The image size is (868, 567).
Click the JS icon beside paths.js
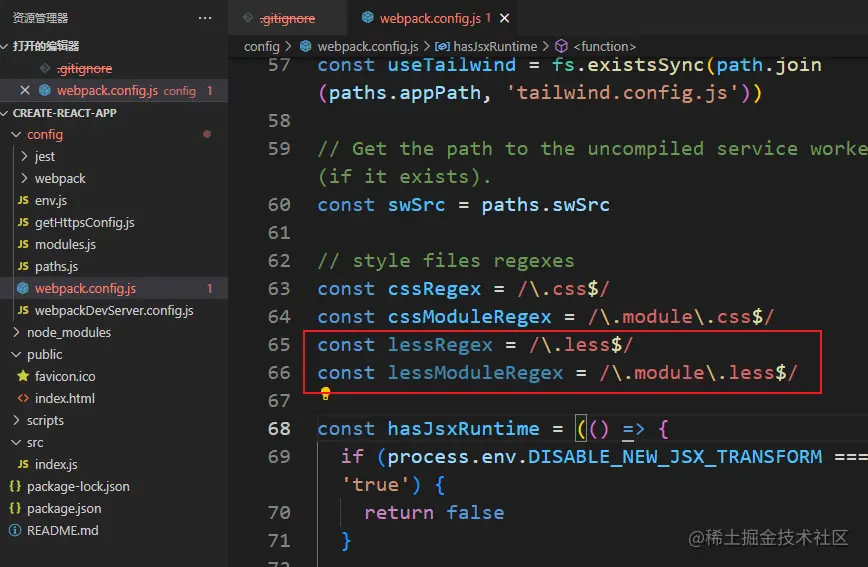23,266
